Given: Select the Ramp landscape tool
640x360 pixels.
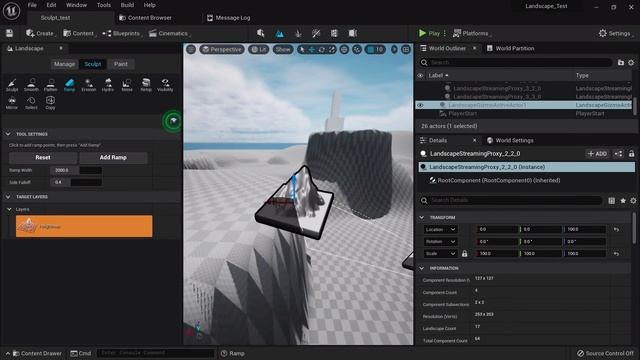Looking at the screenshot, I should 69,85.
